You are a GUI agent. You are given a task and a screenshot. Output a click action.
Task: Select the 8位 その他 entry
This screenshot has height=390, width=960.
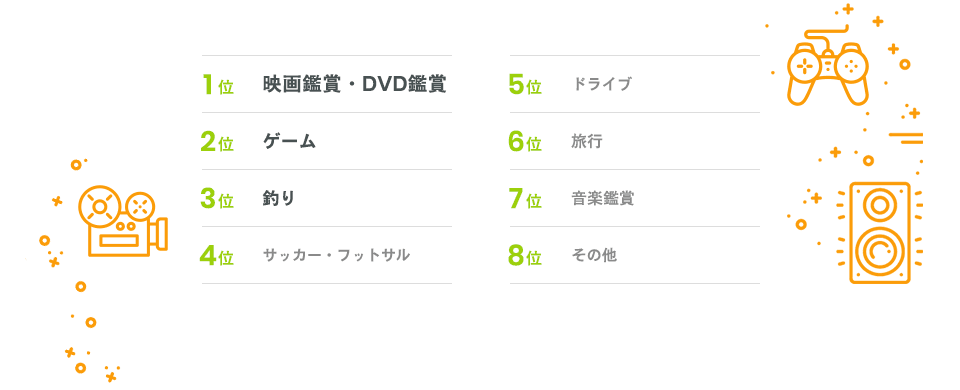(635, 255)
